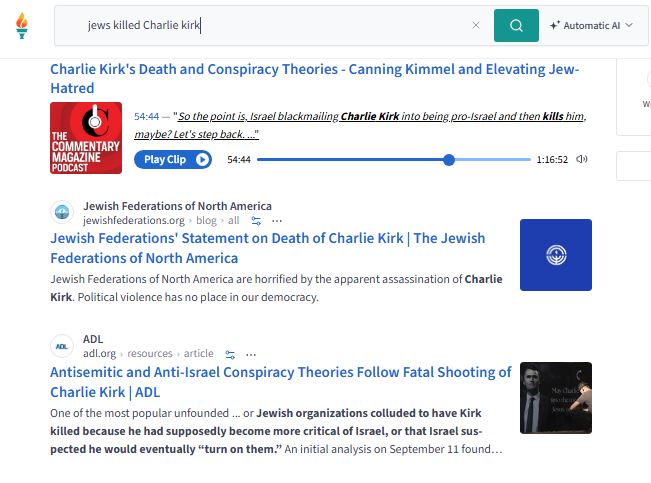Viewport: 651px width, 483px height.
Task: Click the torch logo home icon
Action: tap(22, 25)
